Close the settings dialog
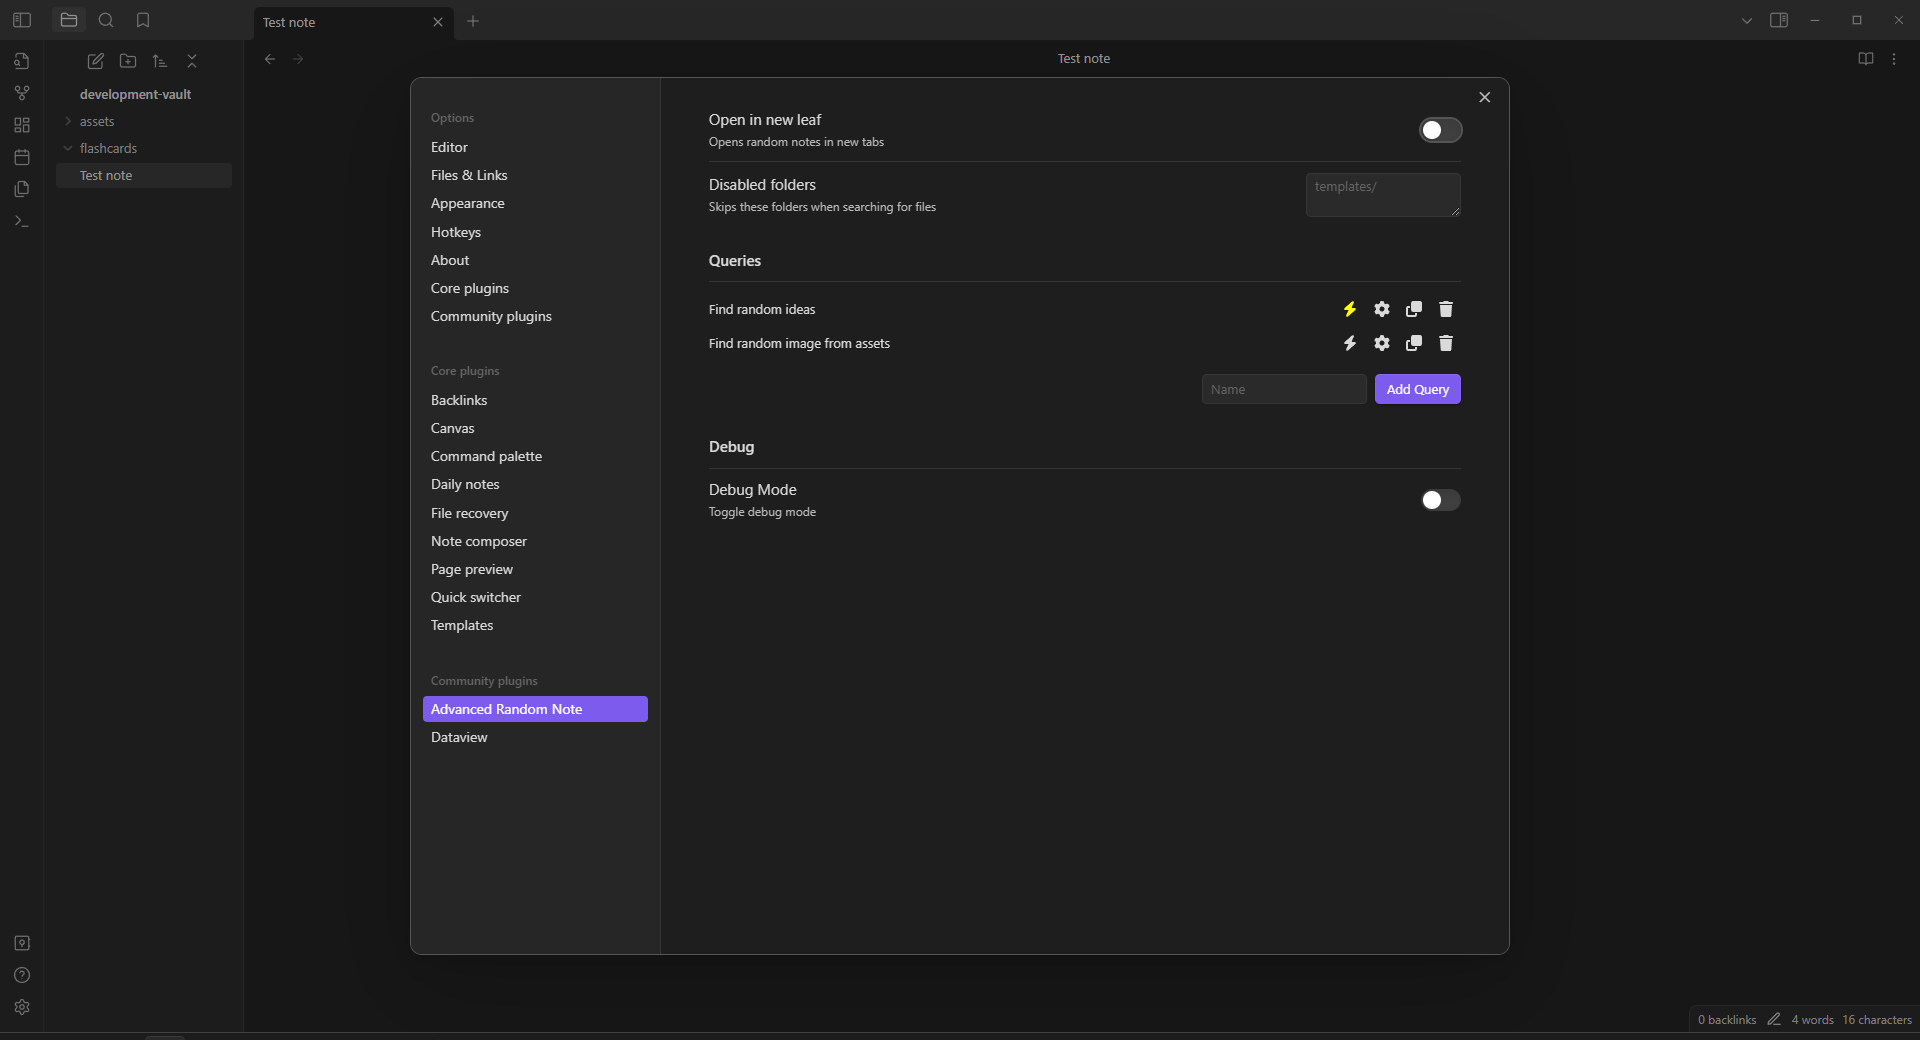 click(1484, 97)
